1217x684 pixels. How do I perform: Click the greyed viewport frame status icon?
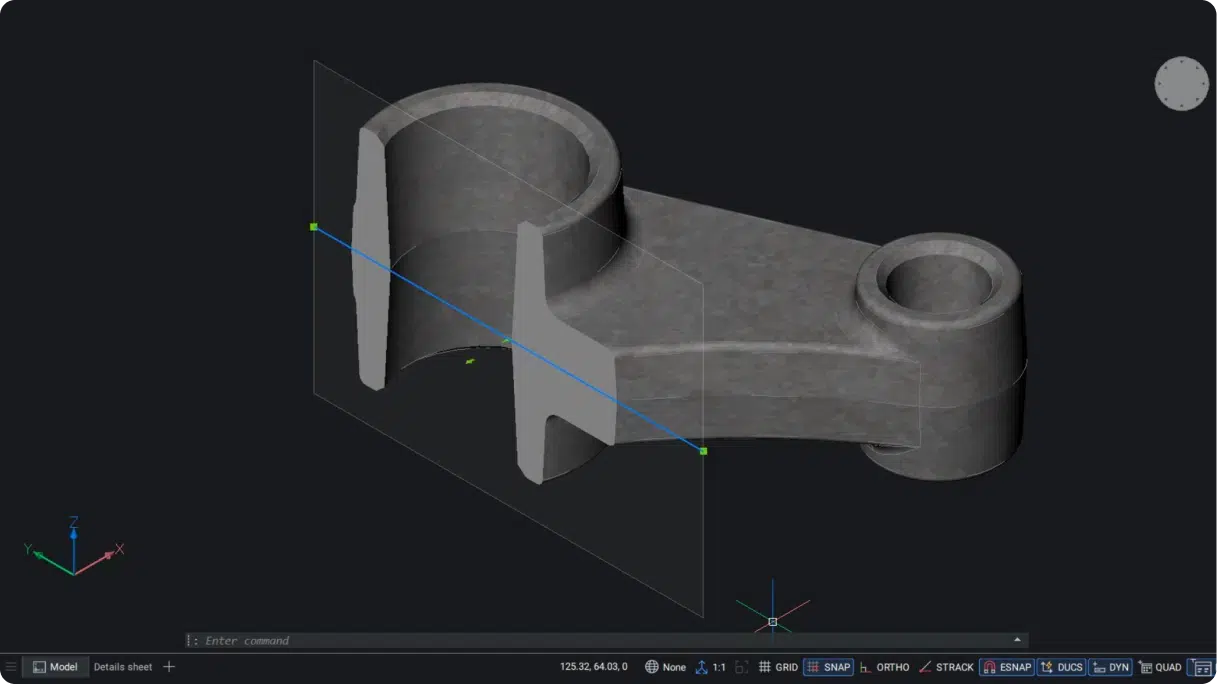pos(741,667)
